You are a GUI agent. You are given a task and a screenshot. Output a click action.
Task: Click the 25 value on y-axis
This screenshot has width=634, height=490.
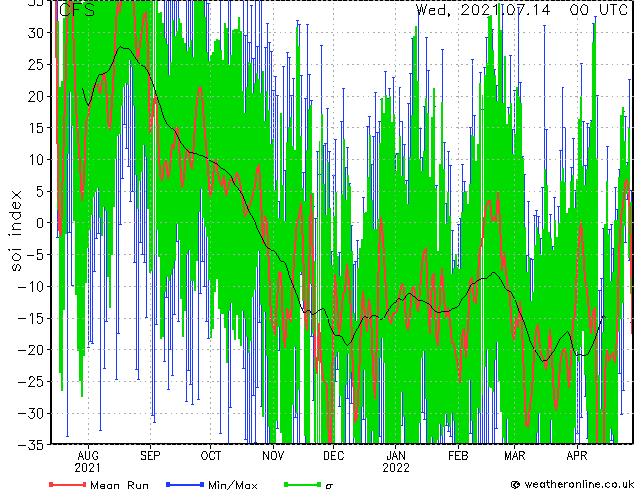click(36, 65)
